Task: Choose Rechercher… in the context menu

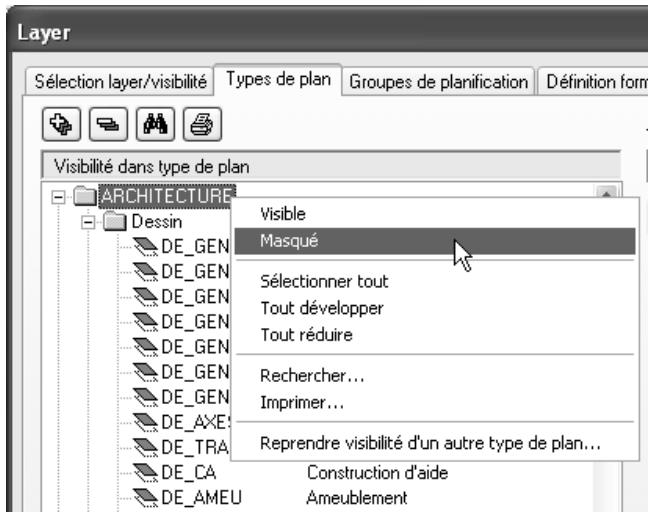Action: [435, 376]
